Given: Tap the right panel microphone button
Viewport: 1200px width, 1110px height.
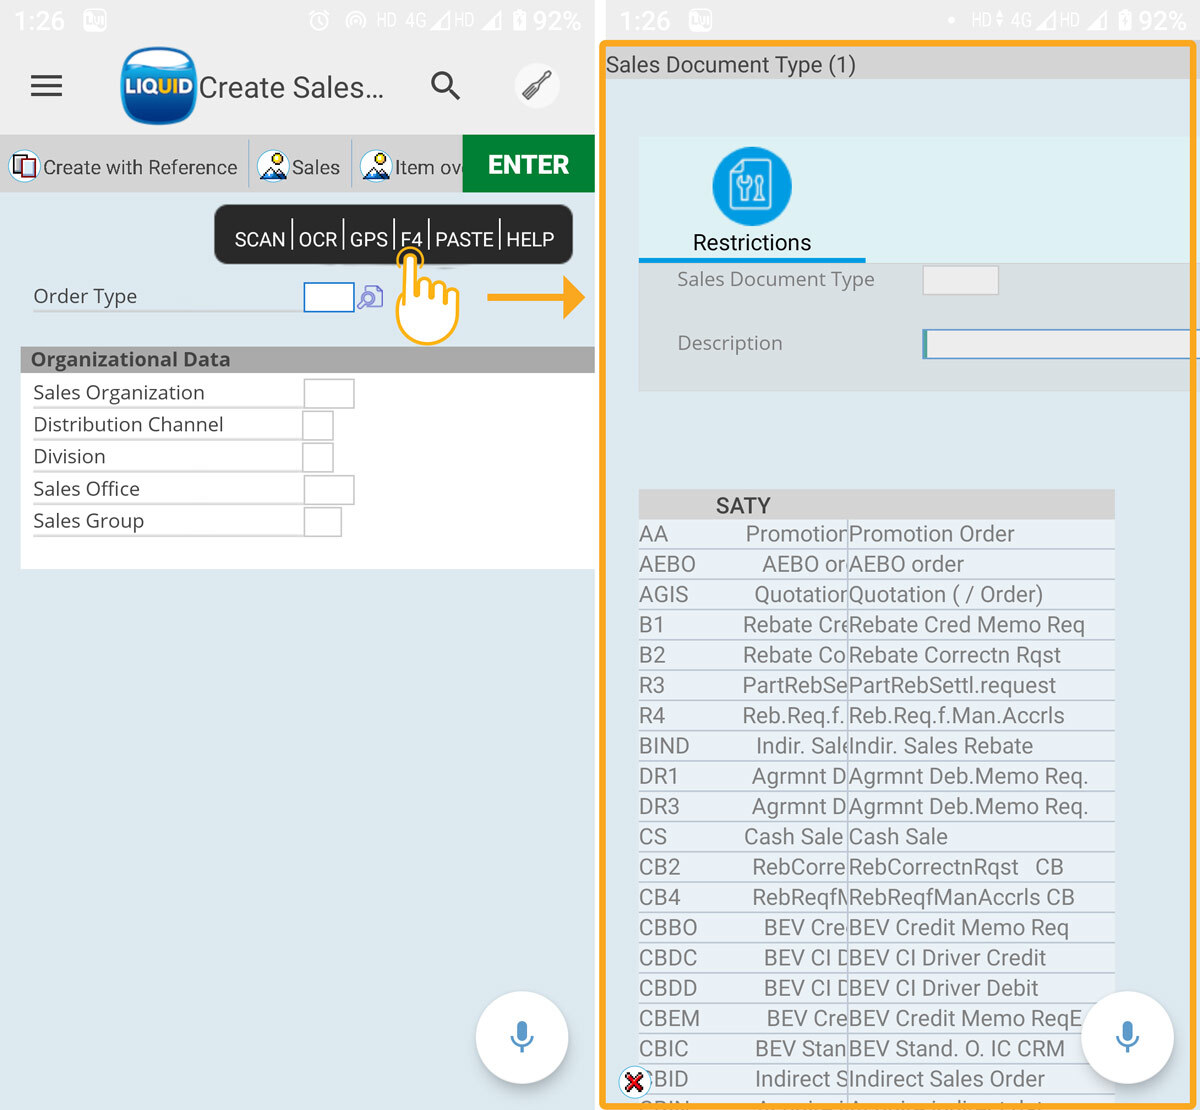Looking at the screenshot, I should (1127, 1037).
